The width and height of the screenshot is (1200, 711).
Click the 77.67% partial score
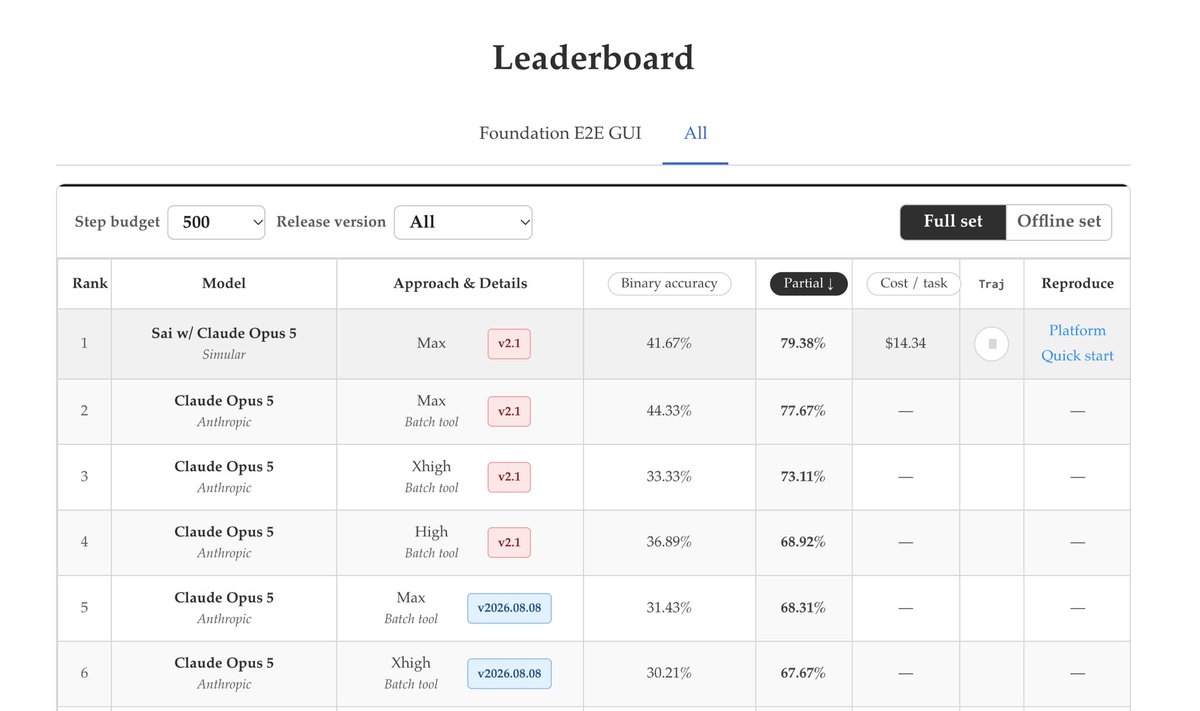pyautogui.click(x=803, y=411)
